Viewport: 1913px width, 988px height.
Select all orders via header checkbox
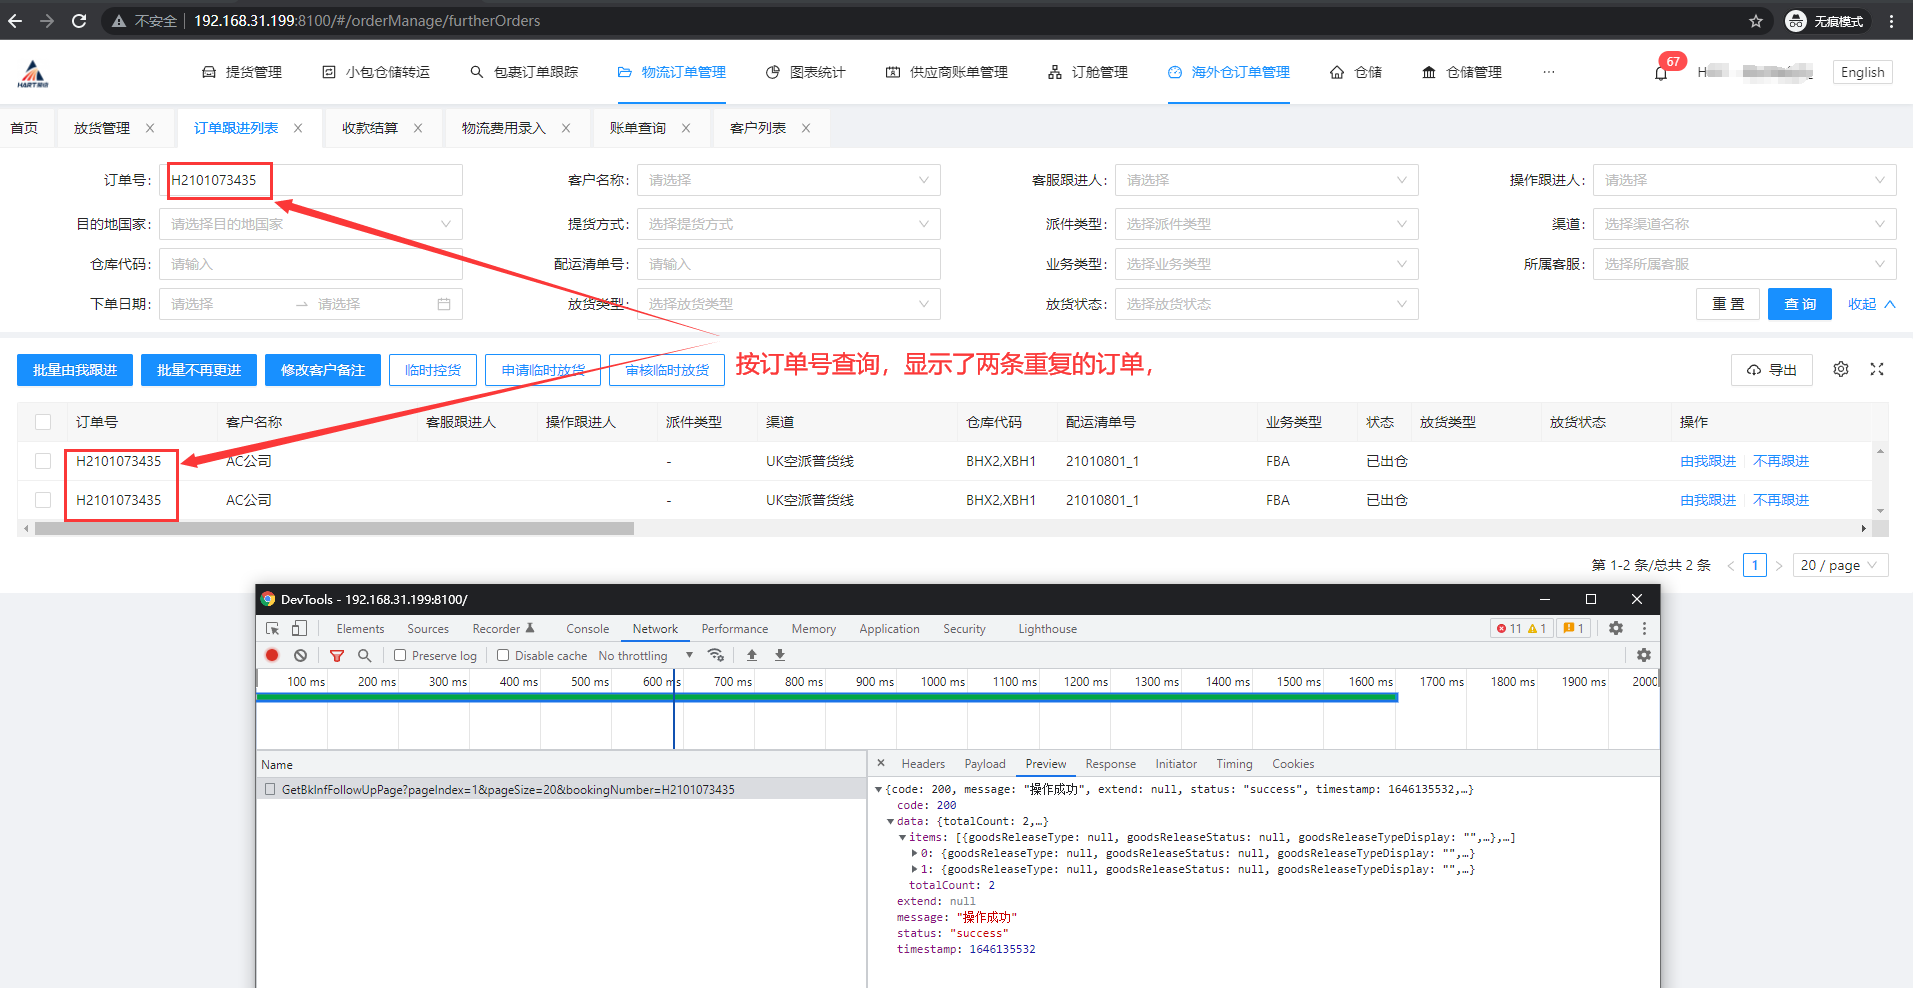(x=43, y=422)
